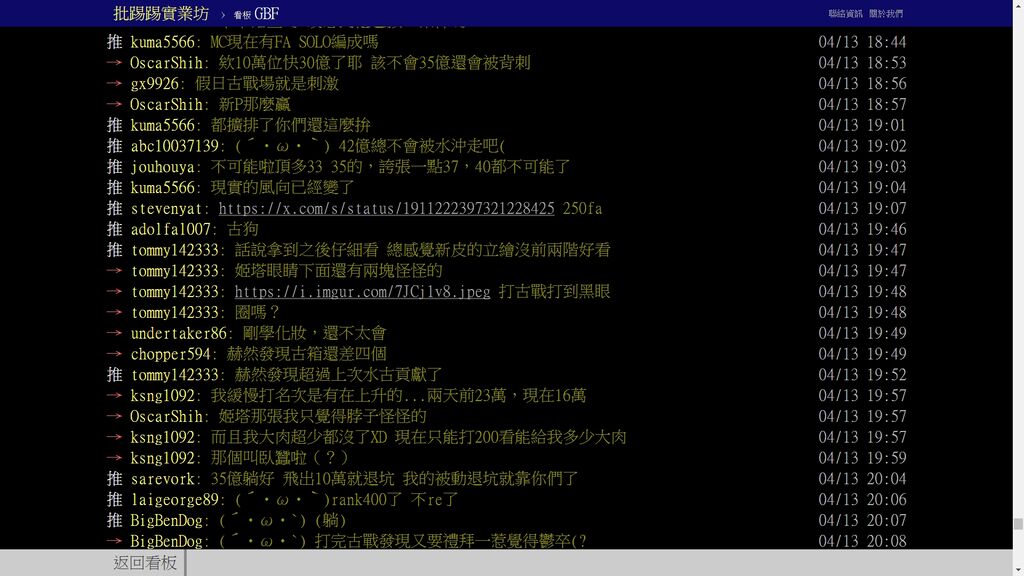Image resolution: width=1024 pixels, height=576 pixels.
Task: Click the 04/13 20:04 timestamp
Action: [x=862, y=479]
